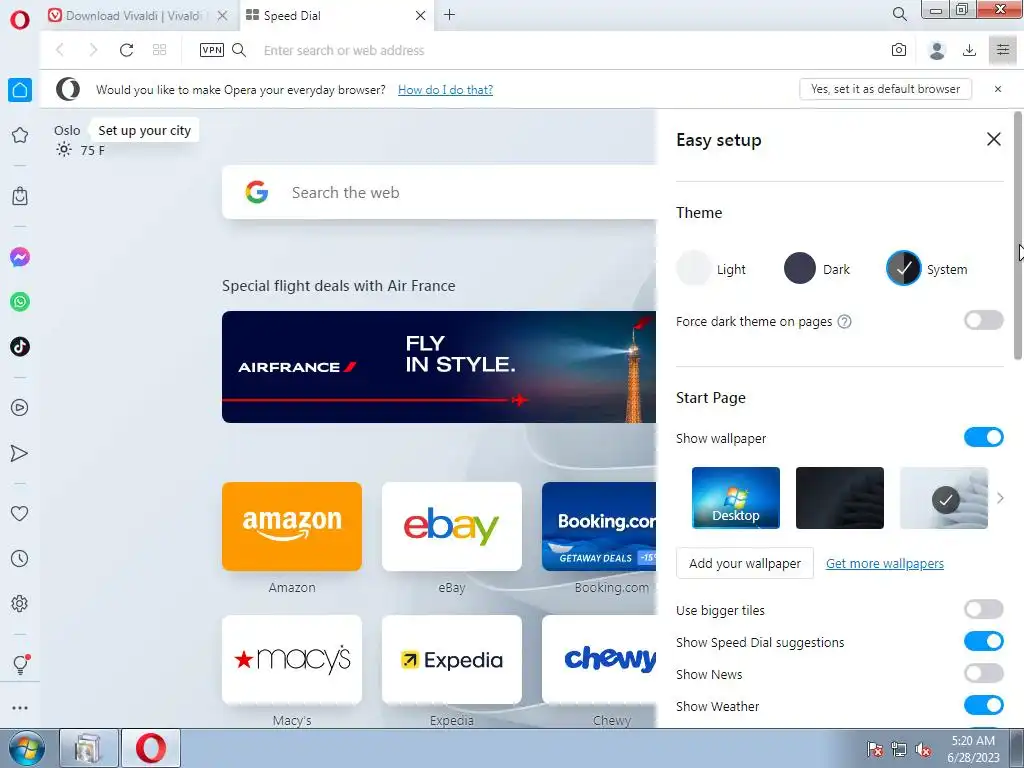This screenshot has height=768, width=1024.
Task: Toggle the Easy setup toolbar icon
Action: point(1002,50)
